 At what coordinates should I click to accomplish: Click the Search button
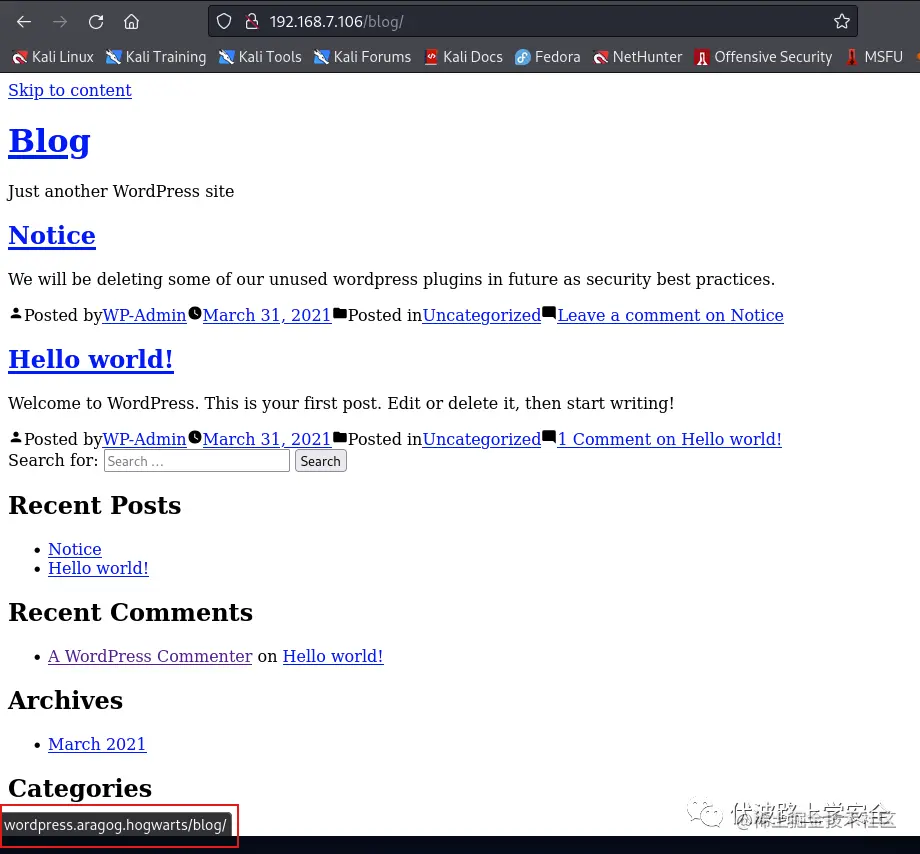[x=320, y=461]
